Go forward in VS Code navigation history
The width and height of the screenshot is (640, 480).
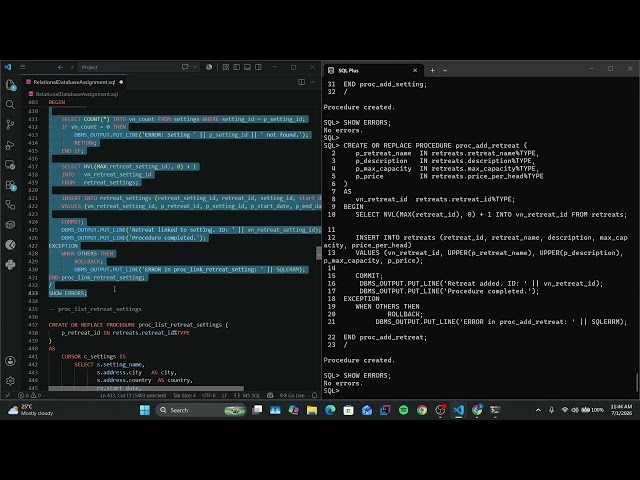(x=71, y=67)
